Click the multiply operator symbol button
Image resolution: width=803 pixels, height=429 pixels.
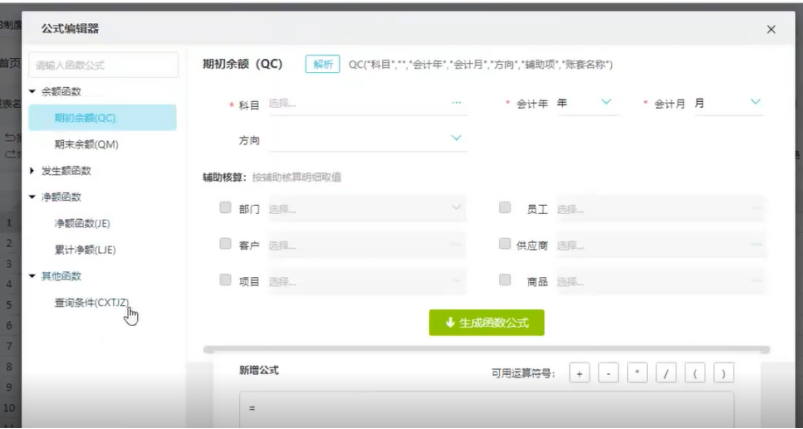pyautogui.click(x=636, y=373)
